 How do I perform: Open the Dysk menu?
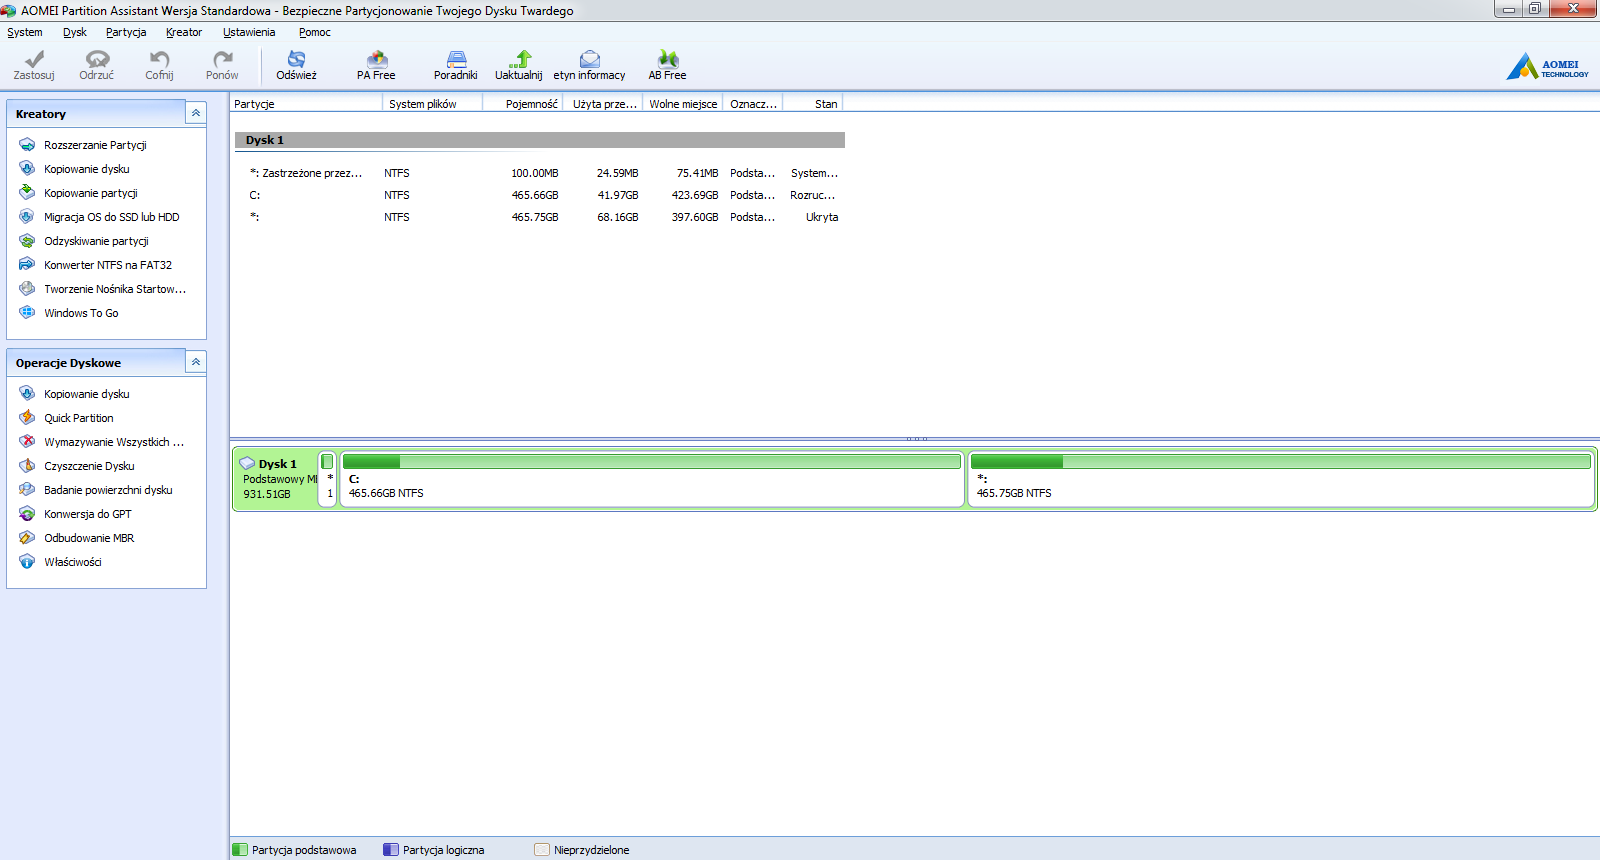point(75,32)
